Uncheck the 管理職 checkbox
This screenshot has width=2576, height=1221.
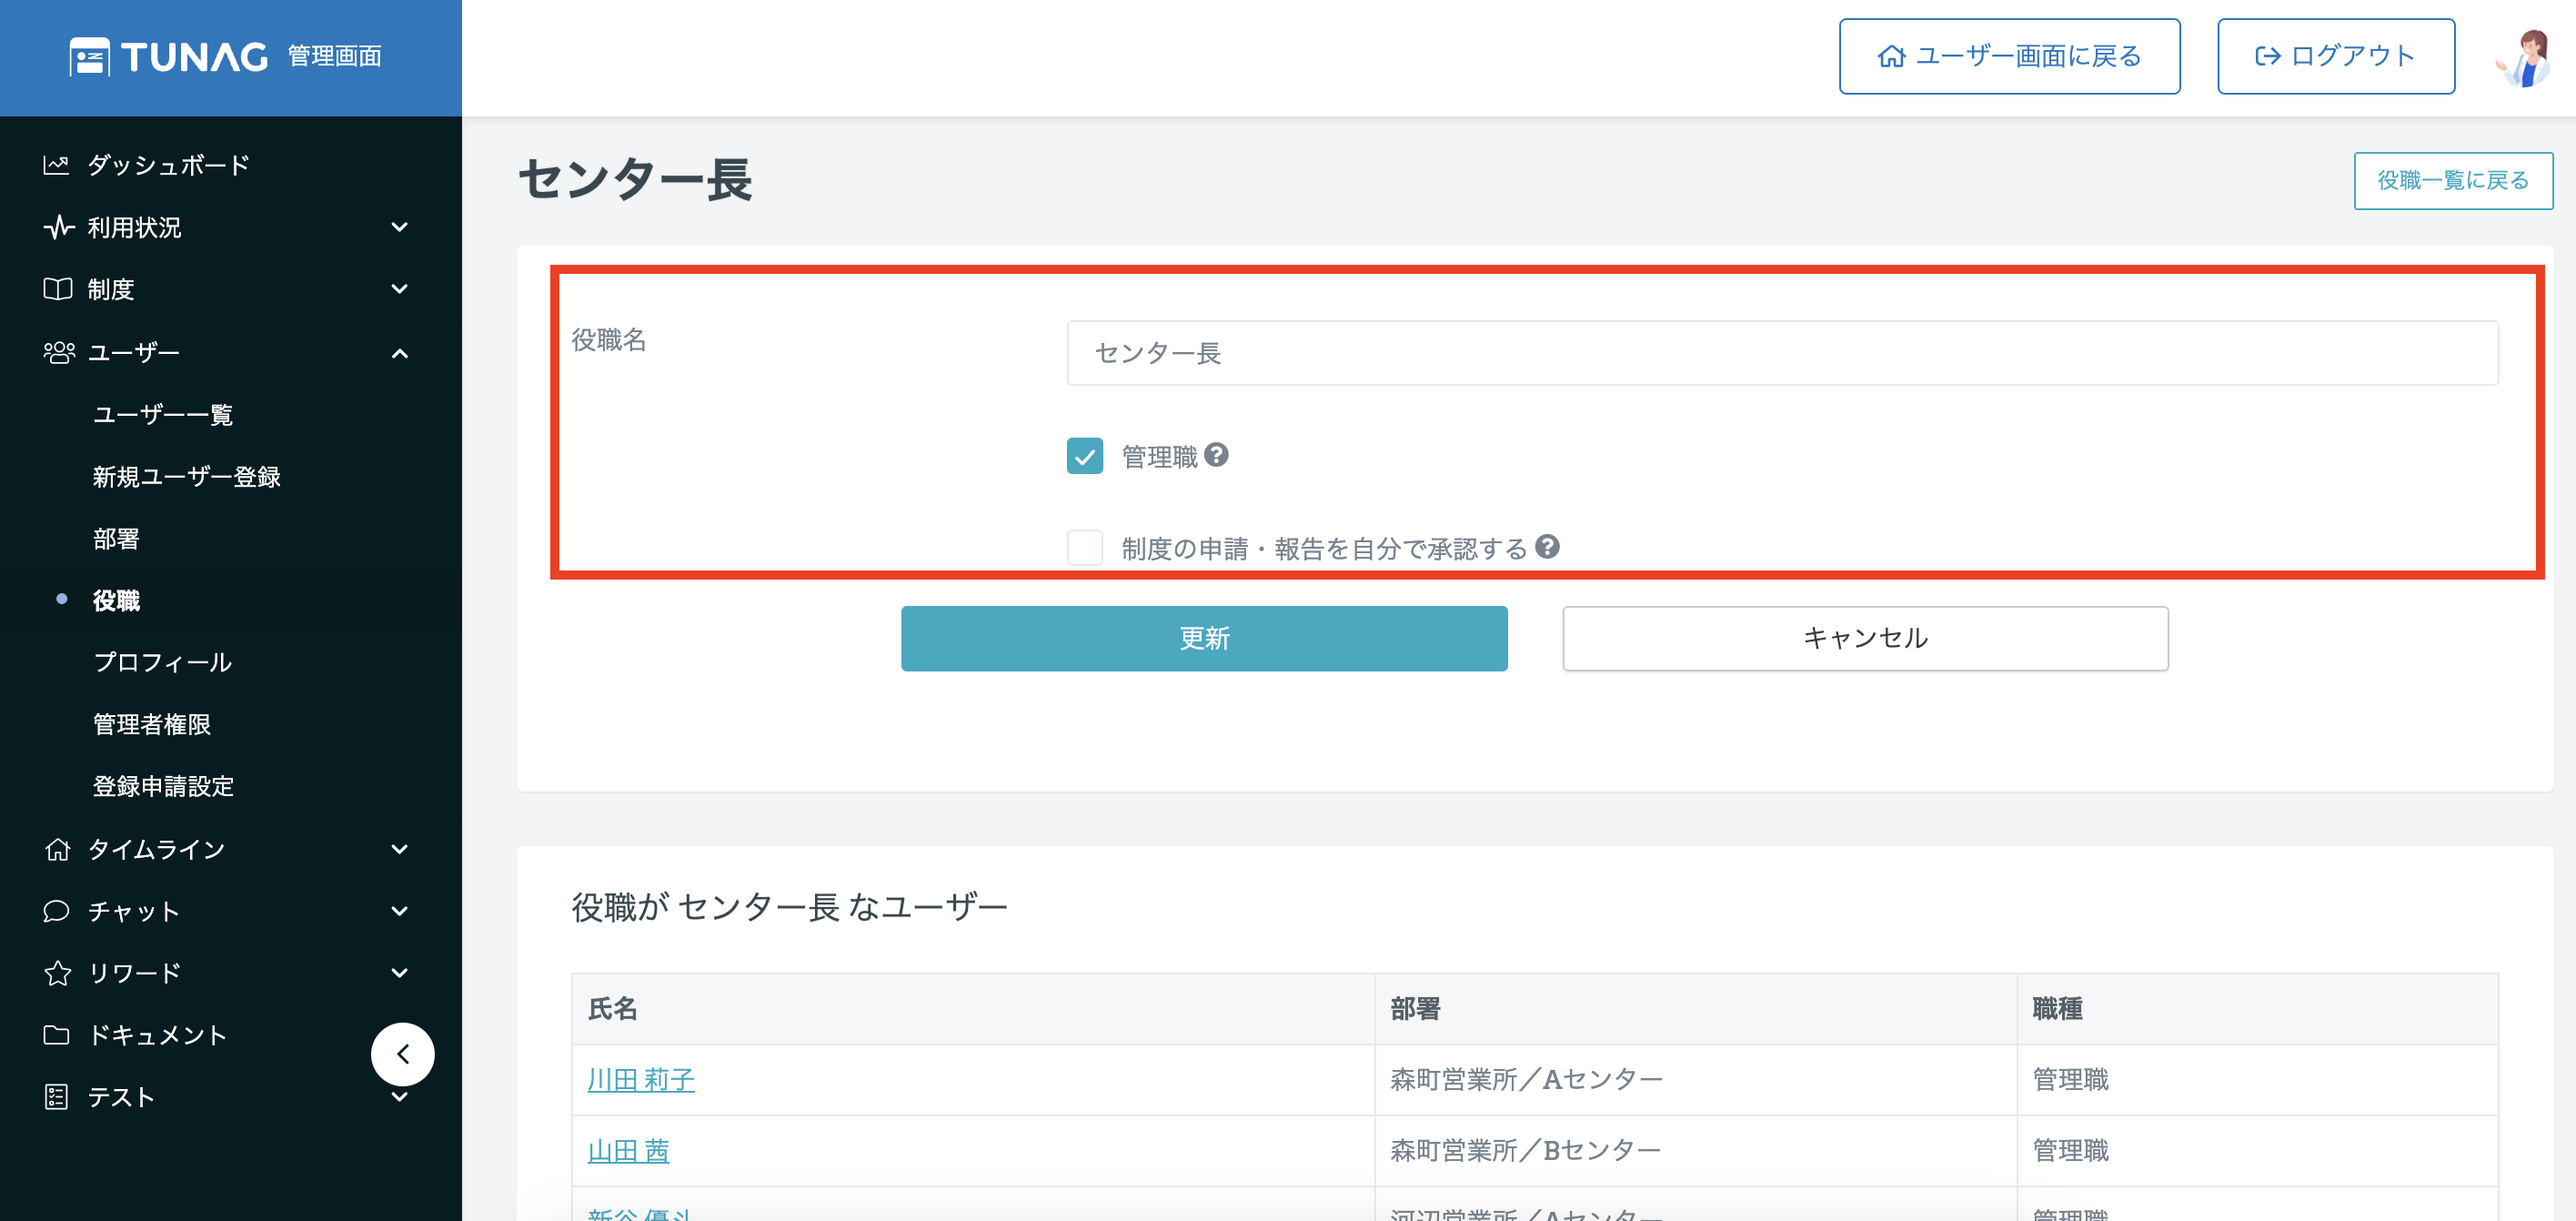click(1085, 456)
